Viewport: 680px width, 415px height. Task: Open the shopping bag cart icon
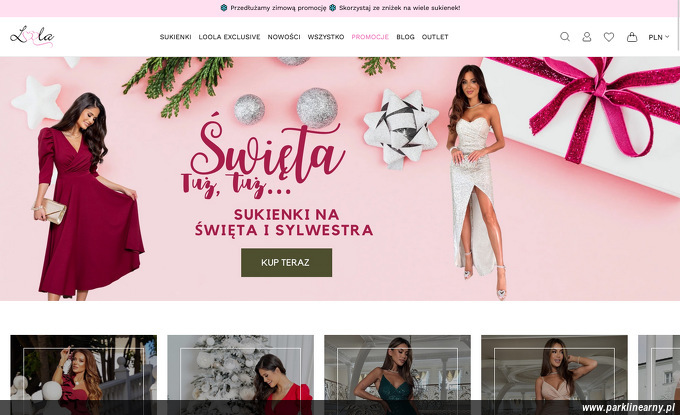point(632,37)
